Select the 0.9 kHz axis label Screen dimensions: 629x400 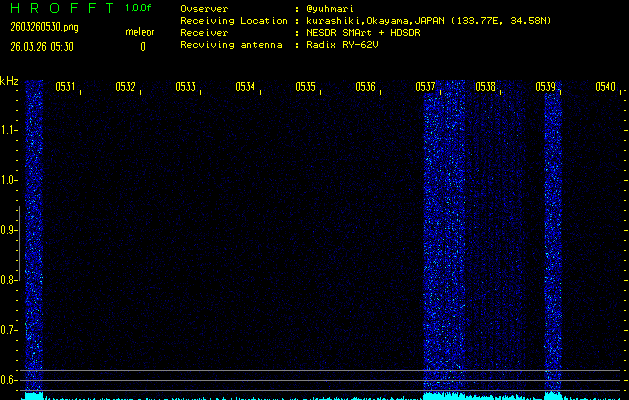tap(10, 230)
